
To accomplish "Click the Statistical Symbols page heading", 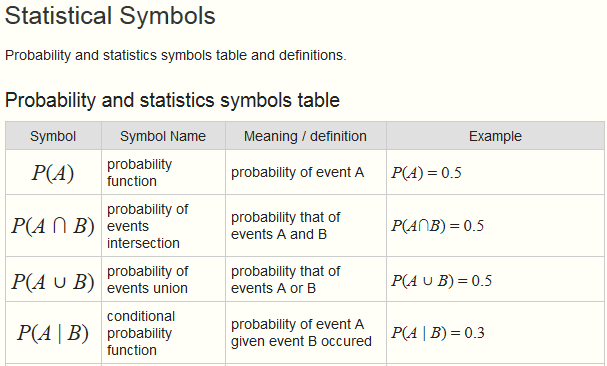I will pyautogui.click(x=110, y=16).
